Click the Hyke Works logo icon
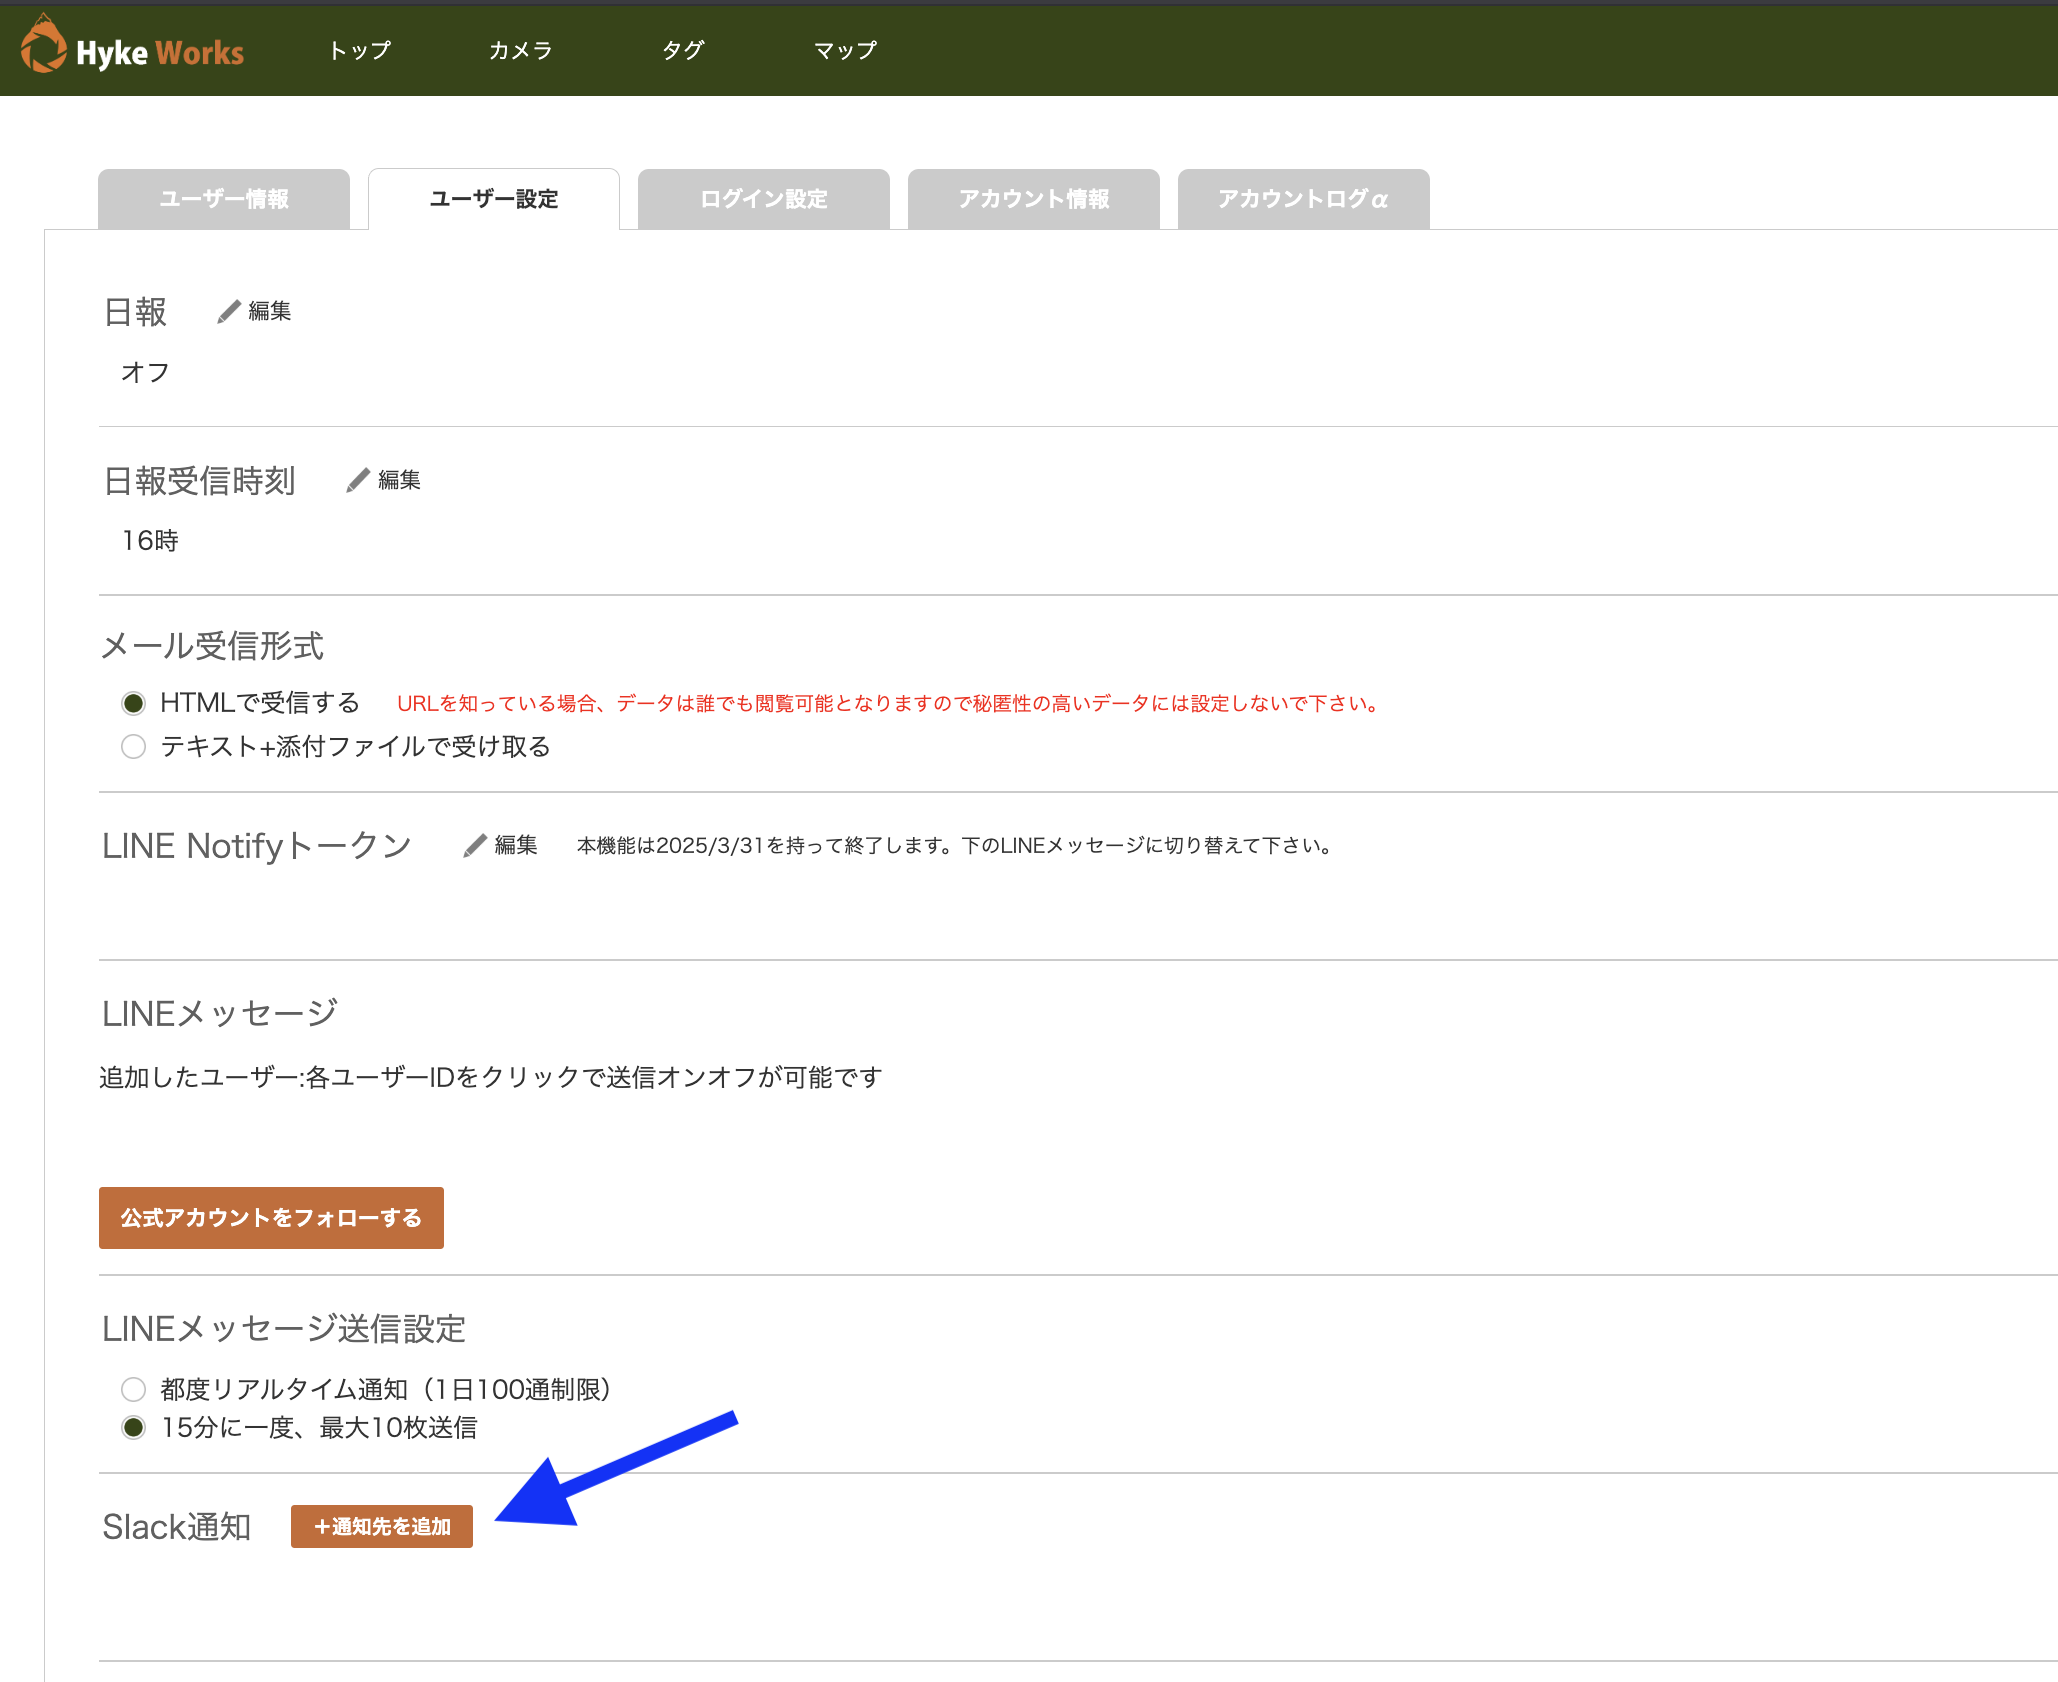Viewport: 2058px width, 1682px height. (43, 46)
